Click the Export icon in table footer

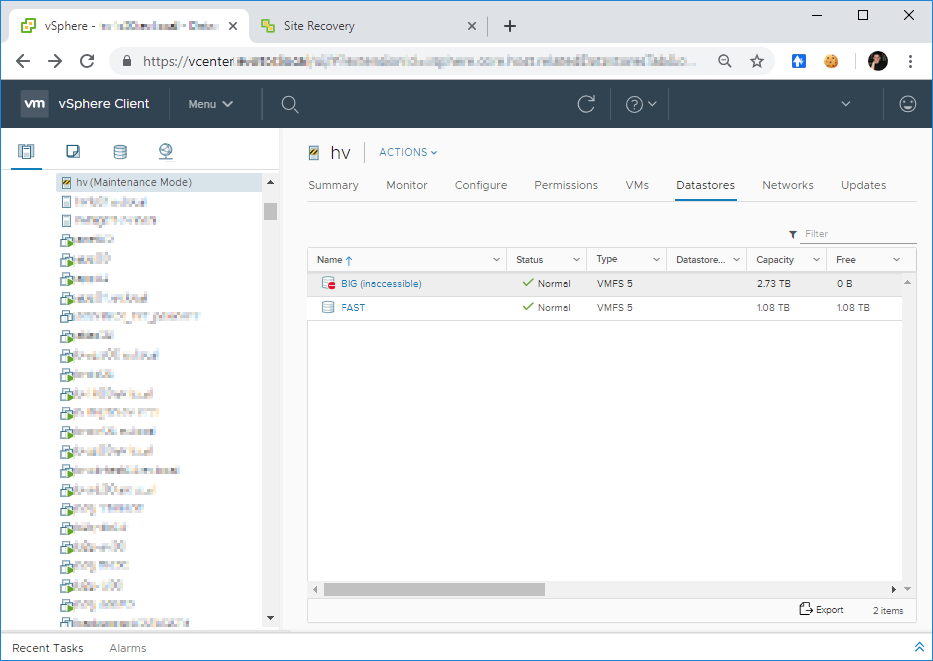click(x=806, y=609)
